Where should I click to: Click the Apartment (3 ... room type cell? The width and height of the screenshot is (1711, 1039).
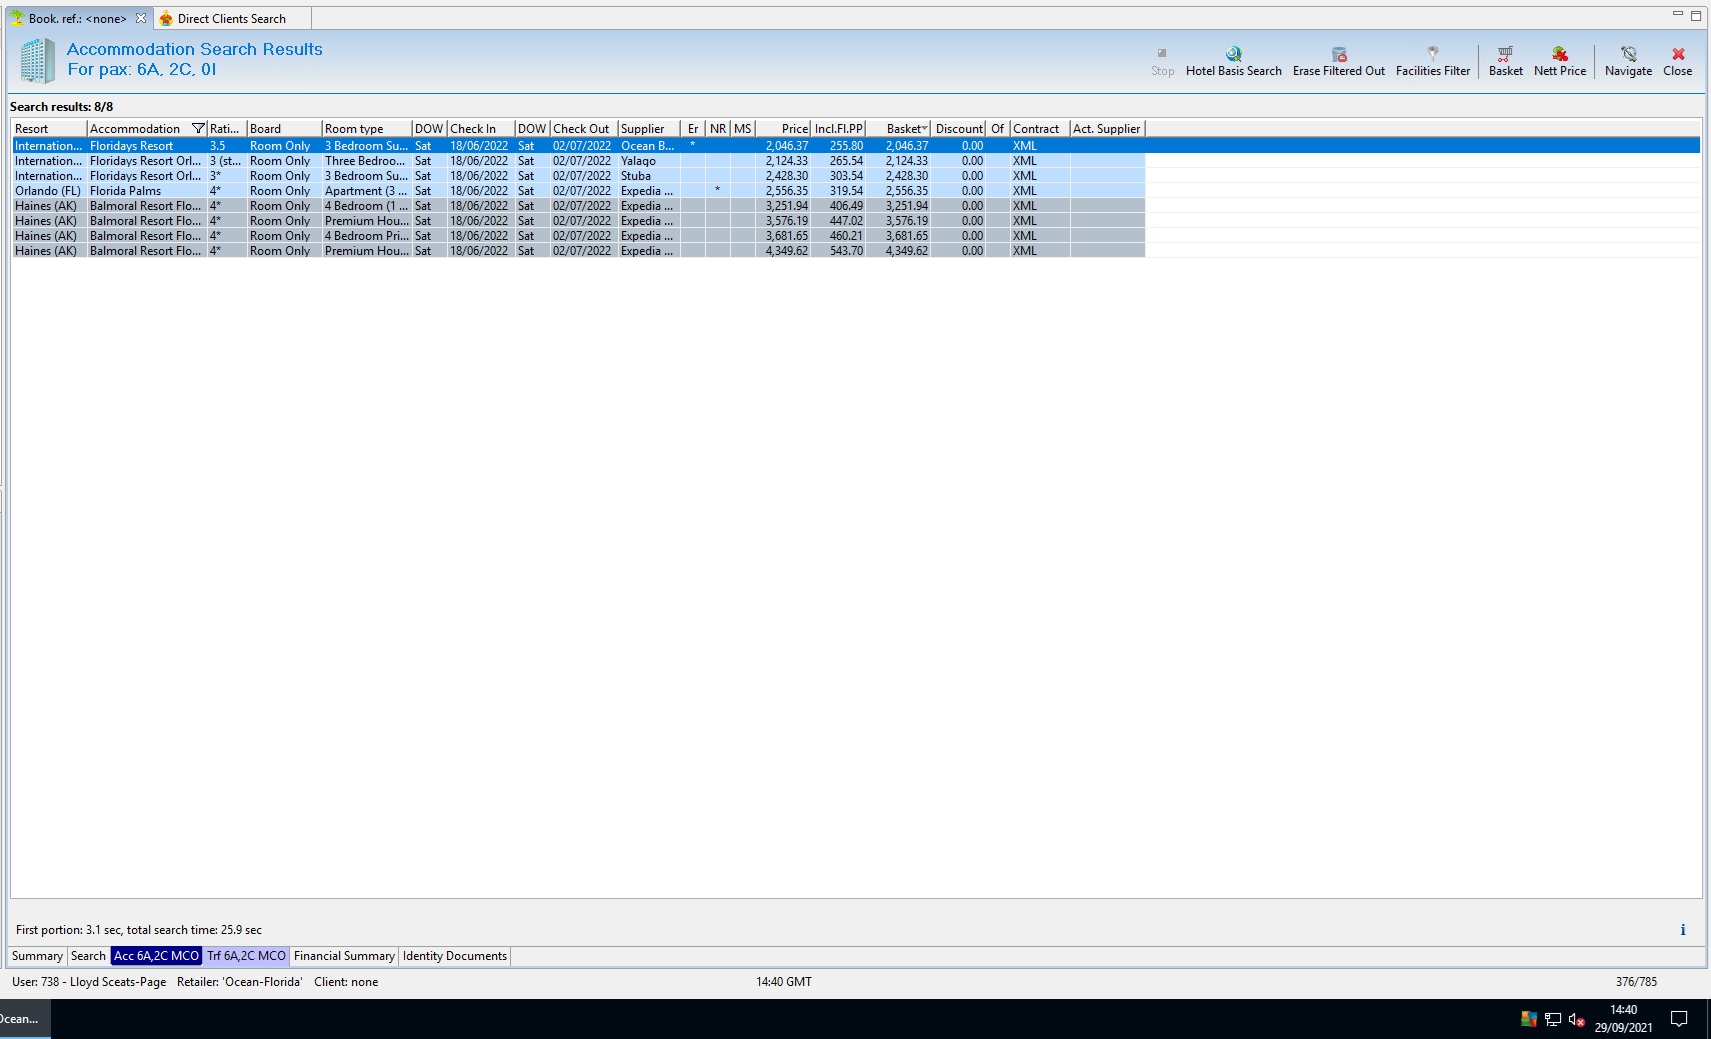(366, 191)
